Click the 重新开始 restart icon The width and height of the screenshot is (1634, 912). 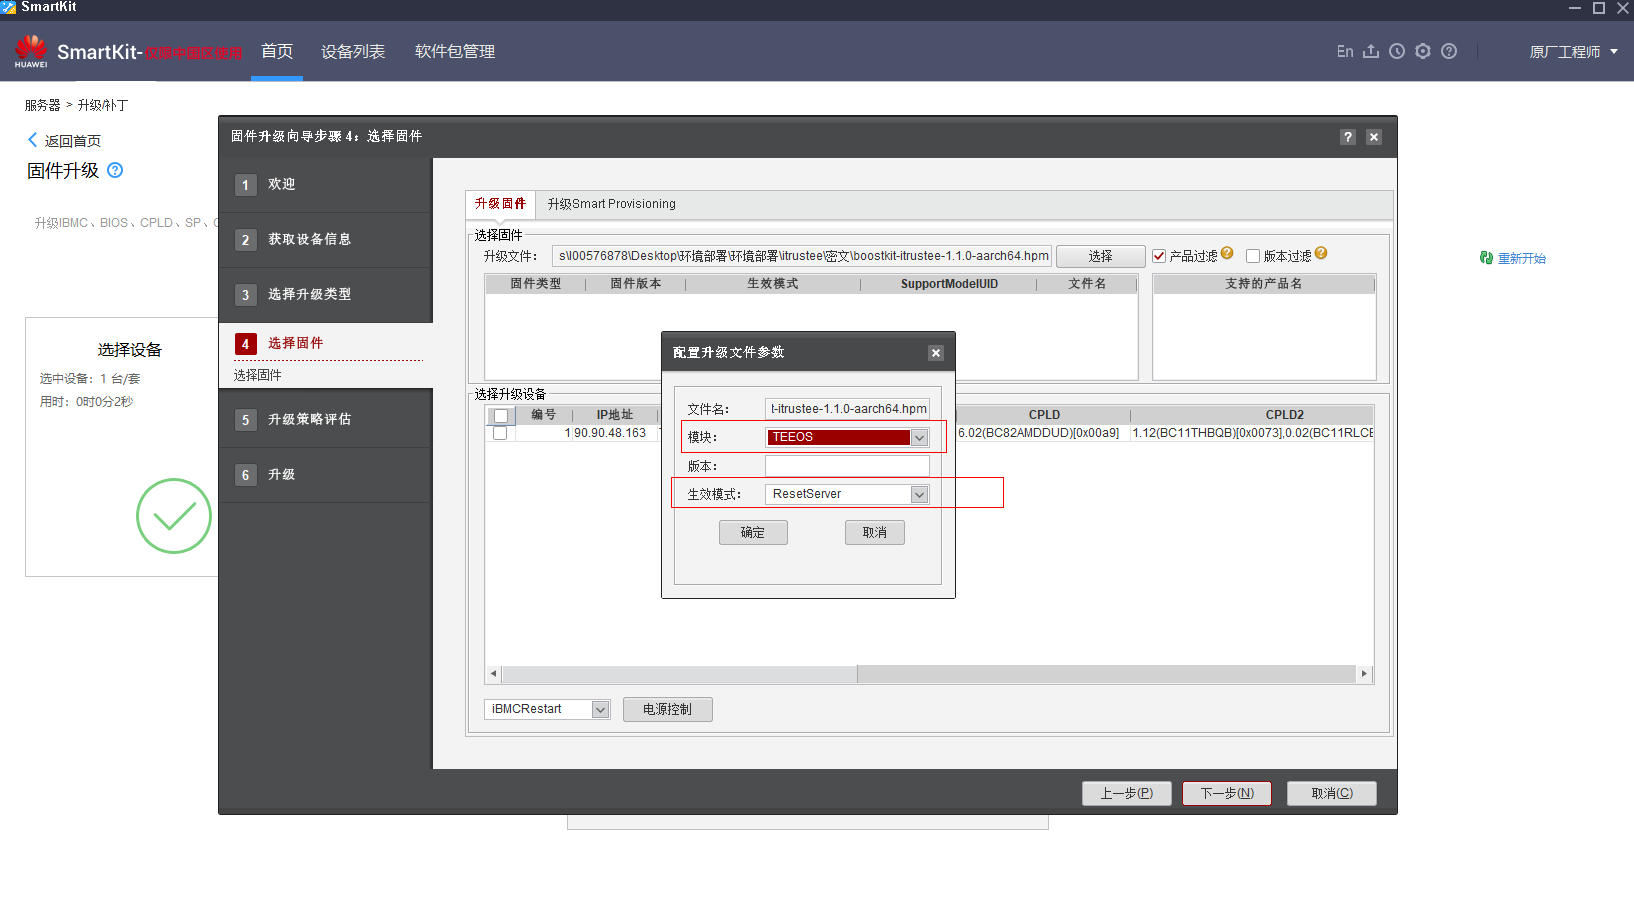click(1486, 258)
